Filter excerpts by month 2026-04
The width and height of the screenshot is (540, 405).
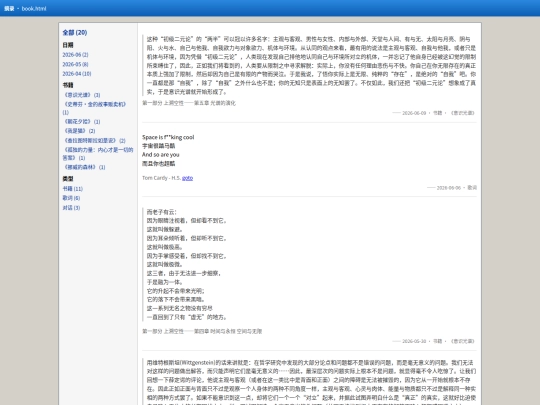click(77, 74)
